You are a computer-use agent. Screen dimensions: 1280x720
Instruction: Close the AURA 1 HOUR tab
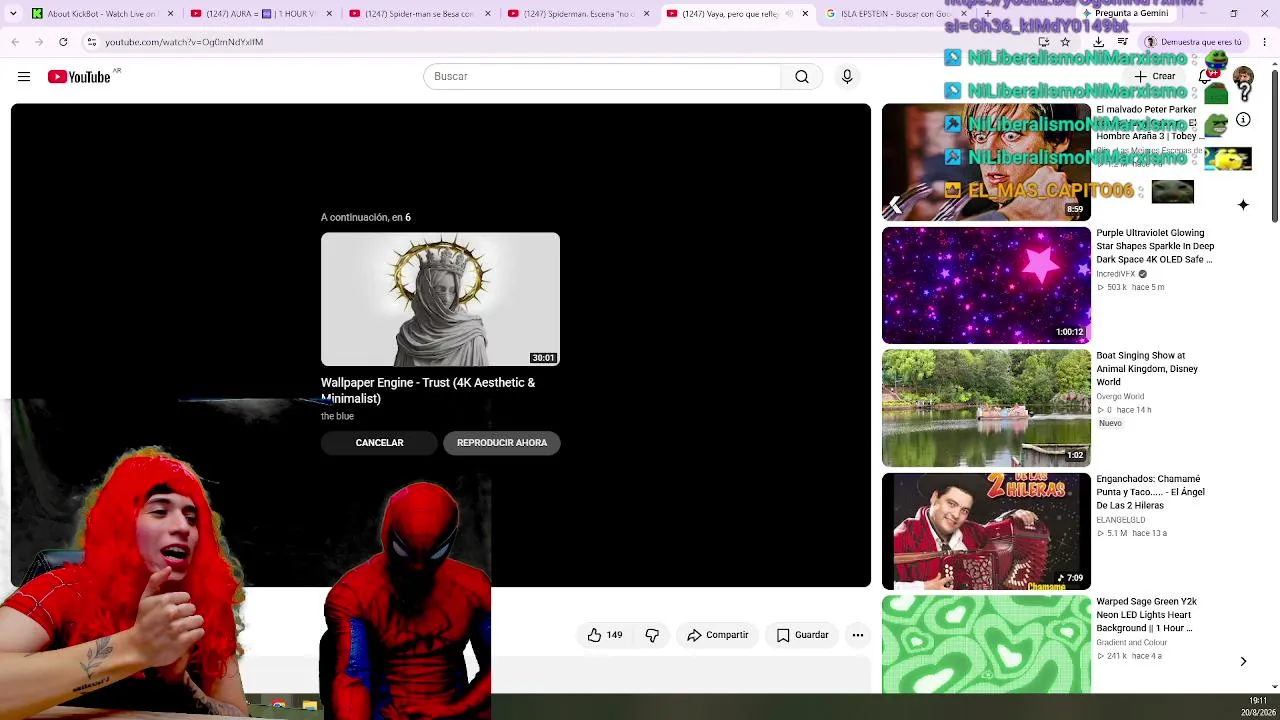pos(328,14)
